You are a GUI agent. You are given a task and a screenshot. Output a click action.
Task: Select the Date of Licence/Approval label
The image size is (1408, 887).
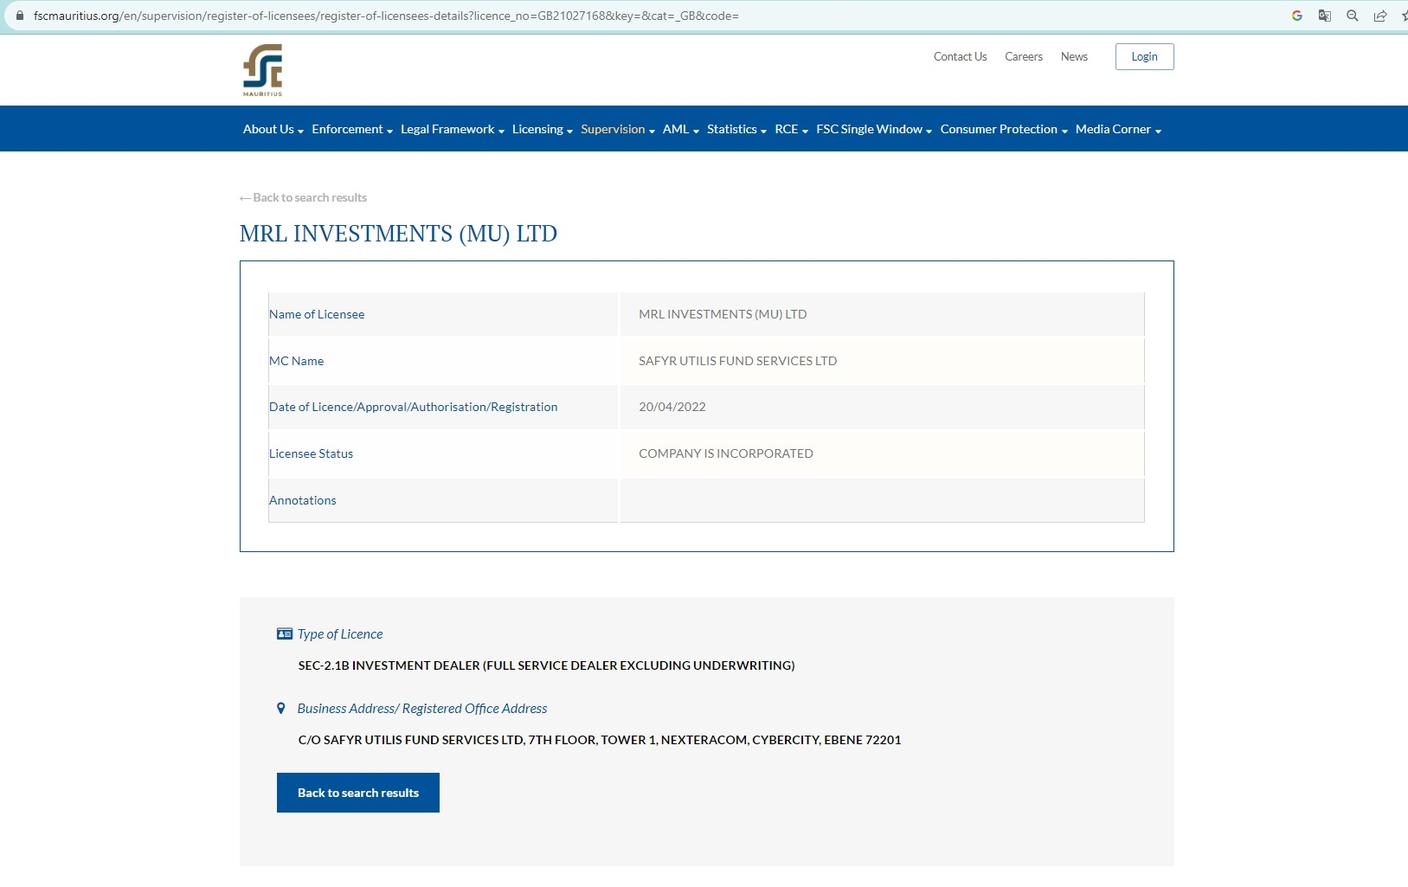point(413,407)
